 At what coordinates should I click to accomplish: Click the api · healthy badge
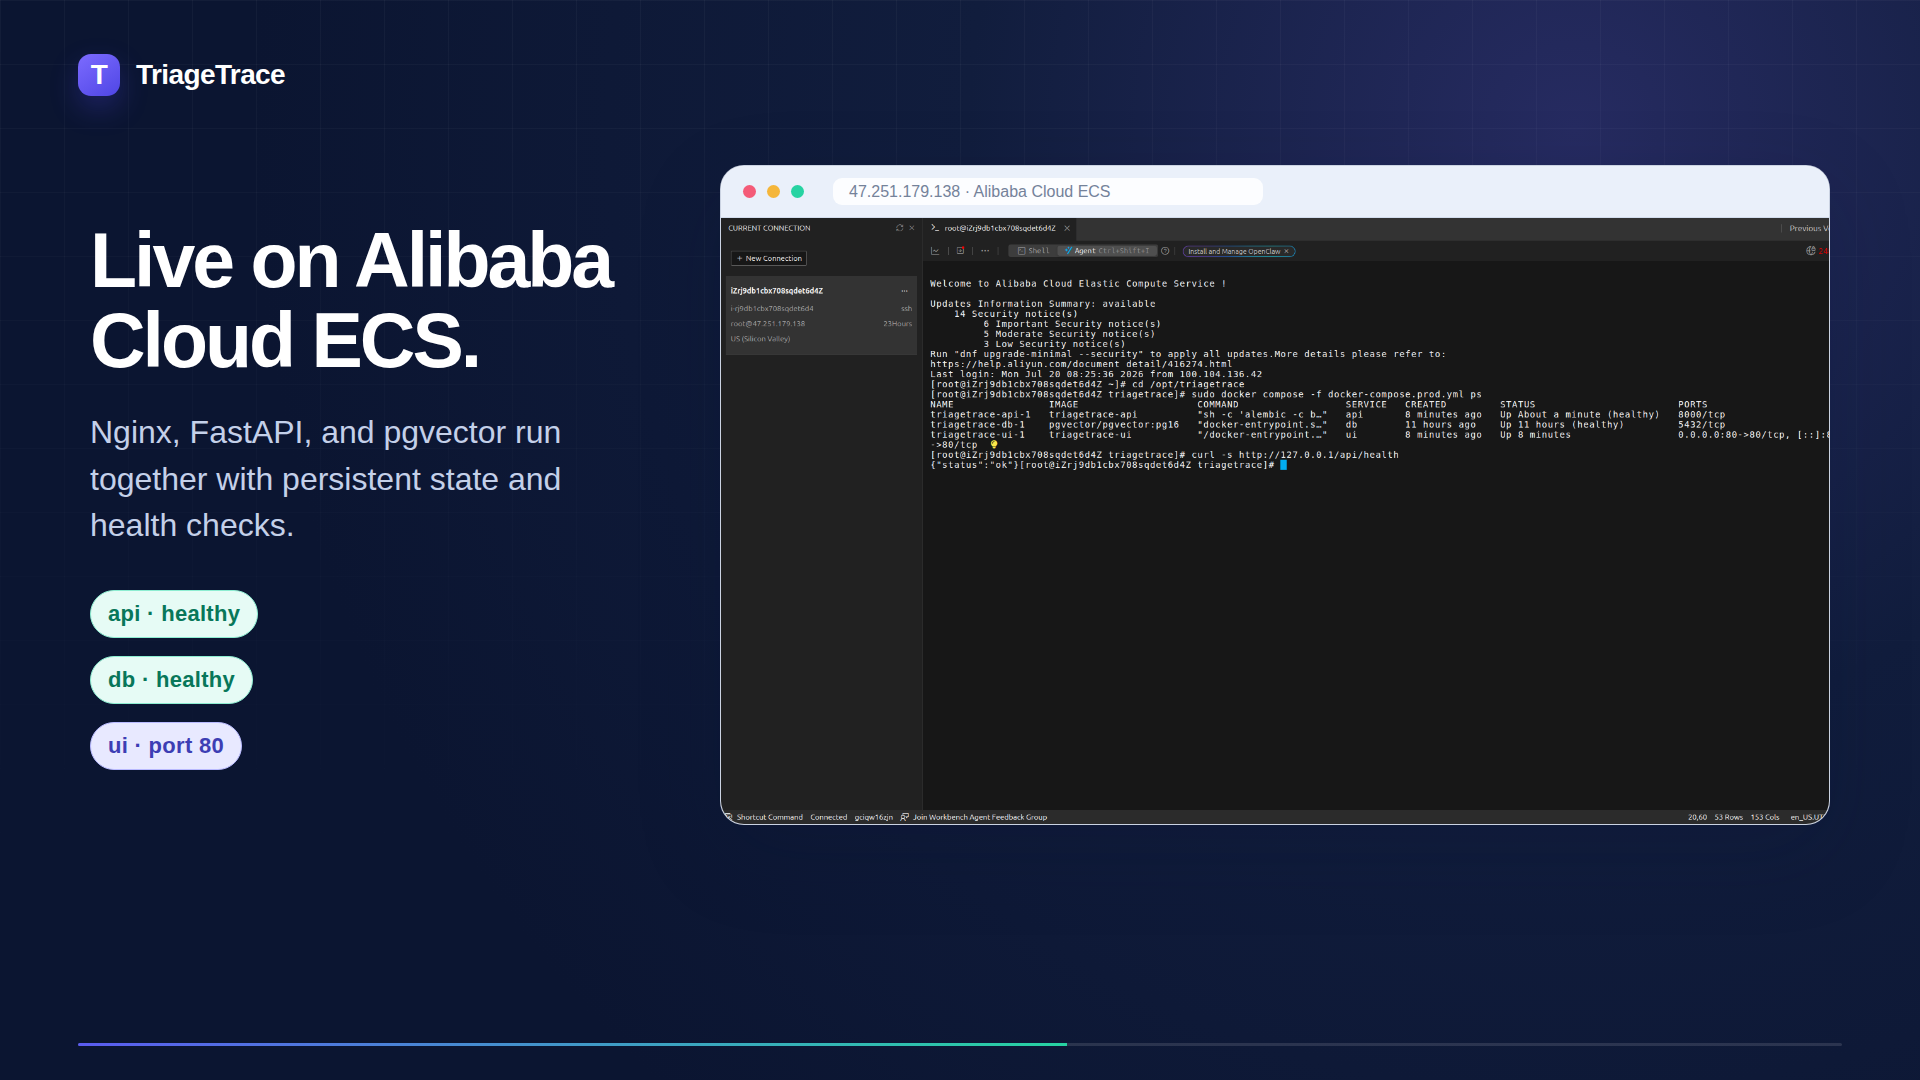point(174,614)
